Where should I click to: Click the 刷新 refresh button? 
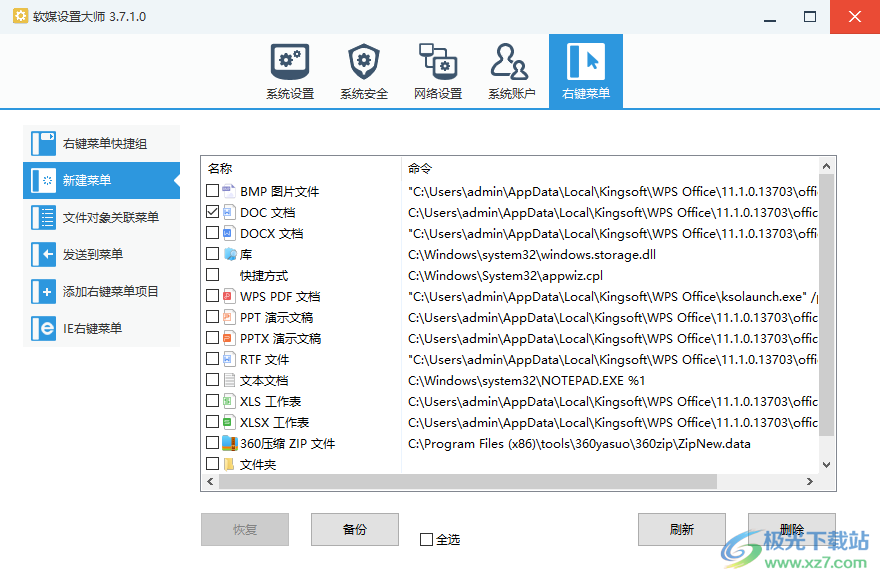click(x=682, y=530)
